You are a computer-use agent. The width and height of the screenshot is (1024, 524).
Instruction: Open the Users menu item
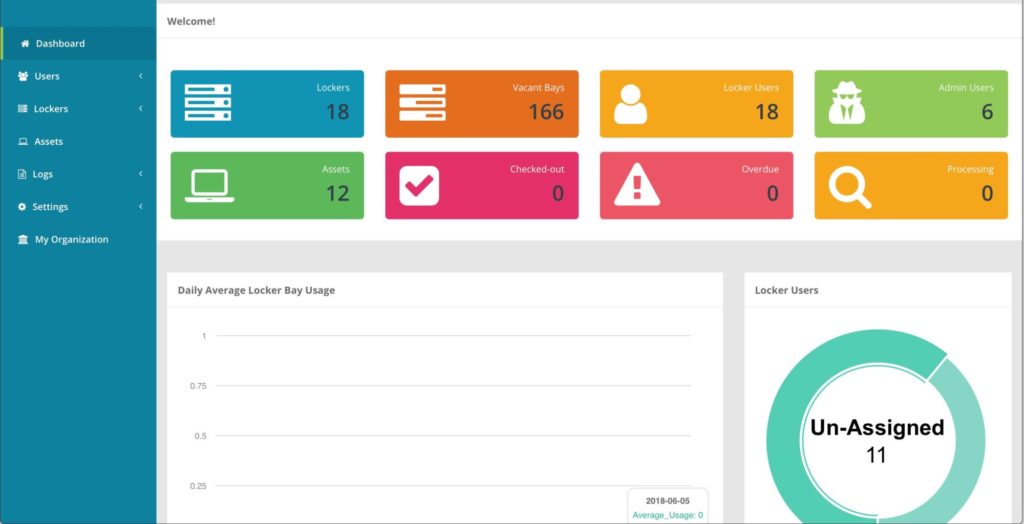(x=78, y=76)
